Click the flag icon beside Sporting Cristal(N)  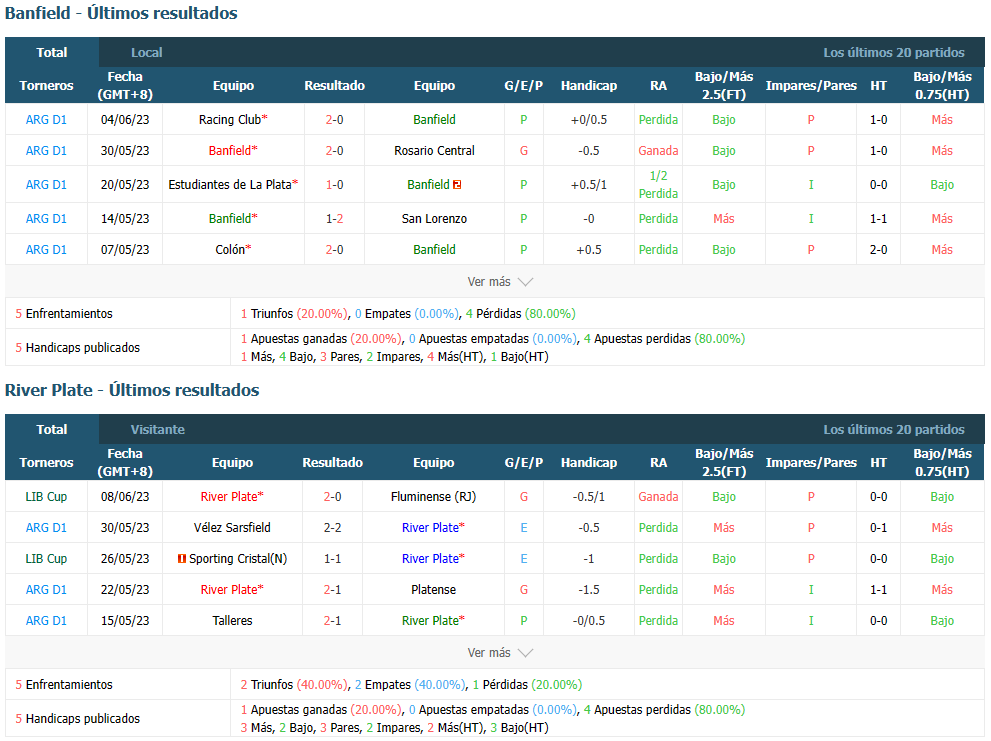pyautogui.click(x=182, y=558)
